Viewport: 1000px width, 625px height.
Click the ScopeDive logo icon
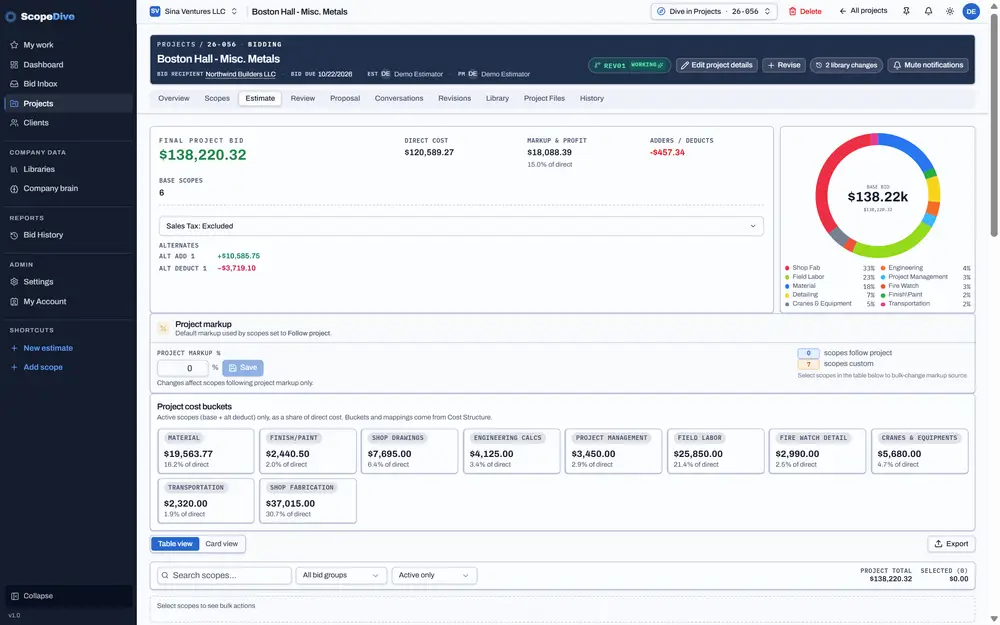pyautogui.click(x=10, y=17)
